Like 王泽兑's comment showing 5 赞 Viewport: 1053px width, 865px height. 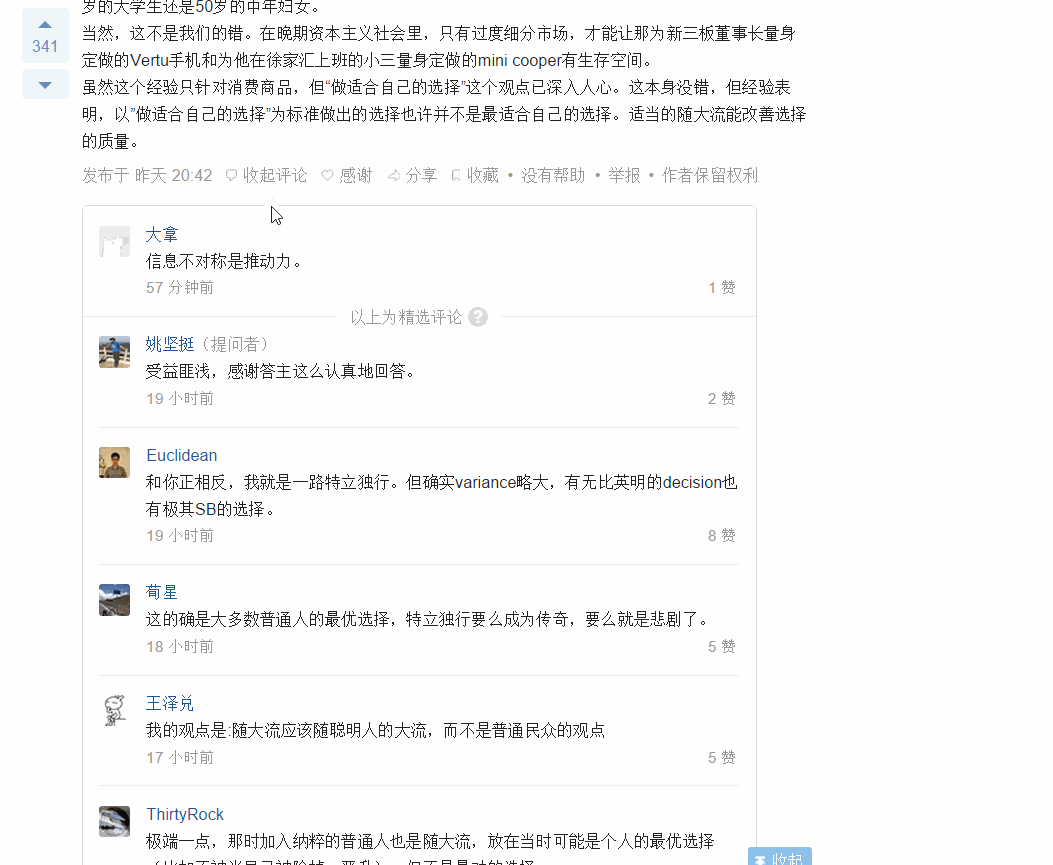[x=721, y=758]
